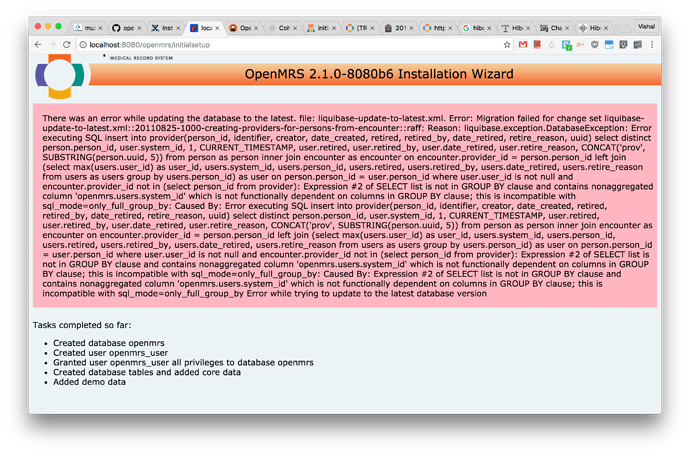Close the '201' tab
Screen dimensions: 690x455
(x=411, y=28)
